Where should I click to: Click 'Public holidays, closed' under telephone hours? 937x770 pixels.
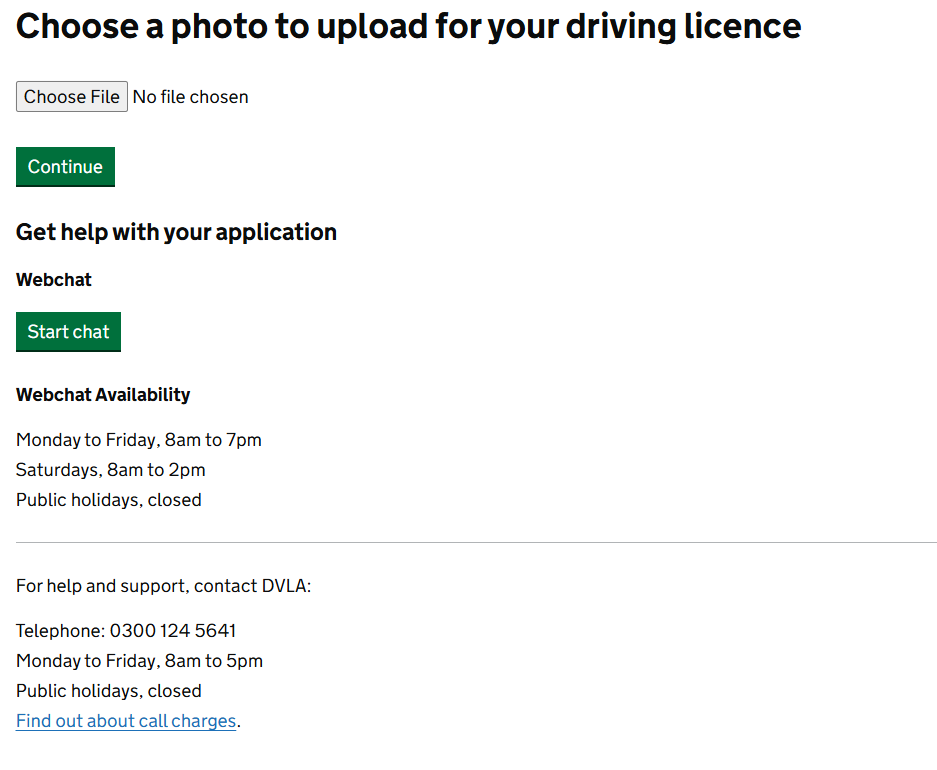pos(109,691)
